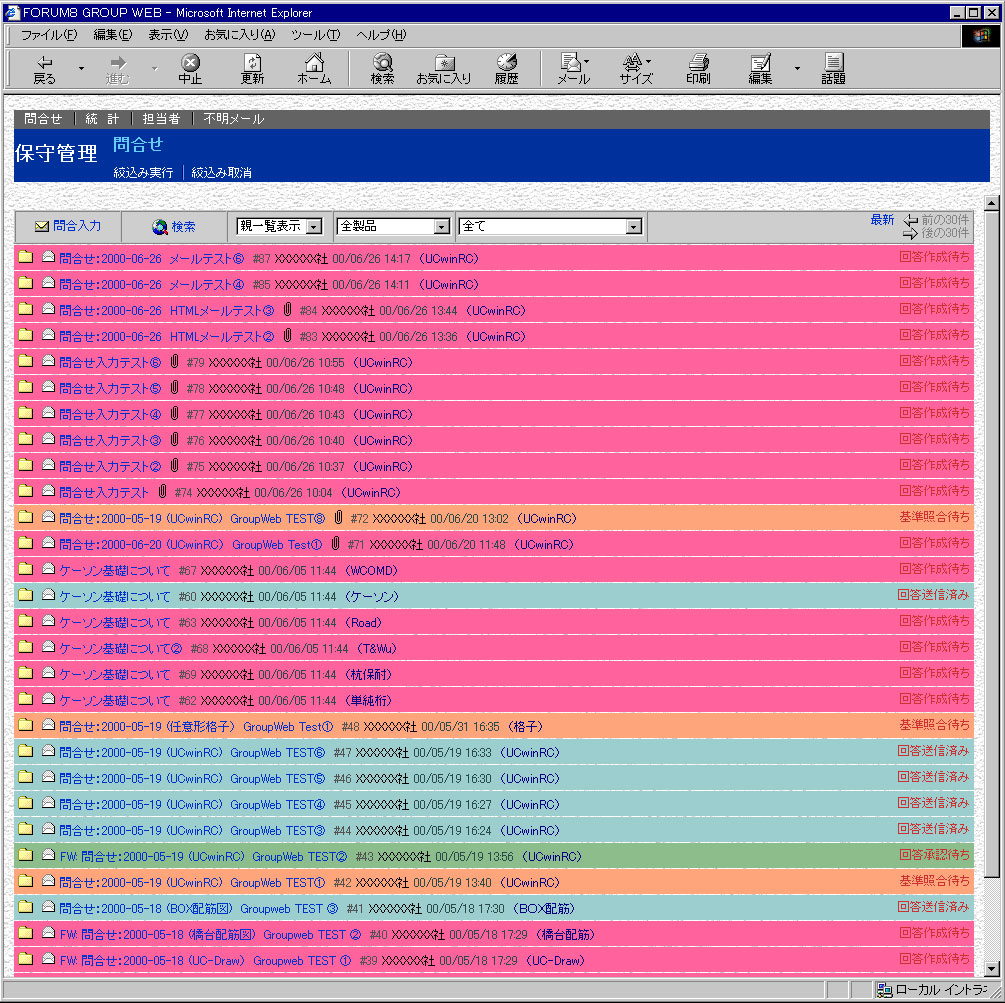
Task: Click the 絞込み実行 link
Action: pos(143,173)
